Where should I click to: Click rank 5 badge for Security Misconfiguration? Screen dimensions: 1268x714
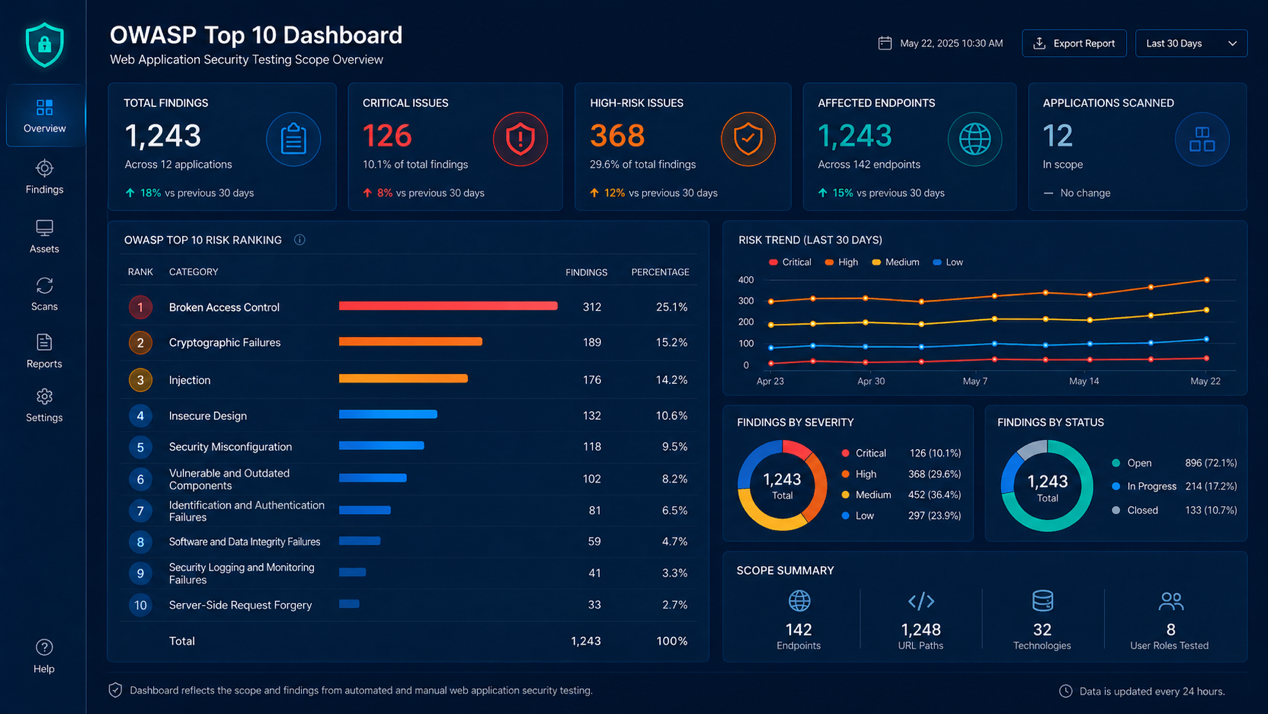pos(140,447)
